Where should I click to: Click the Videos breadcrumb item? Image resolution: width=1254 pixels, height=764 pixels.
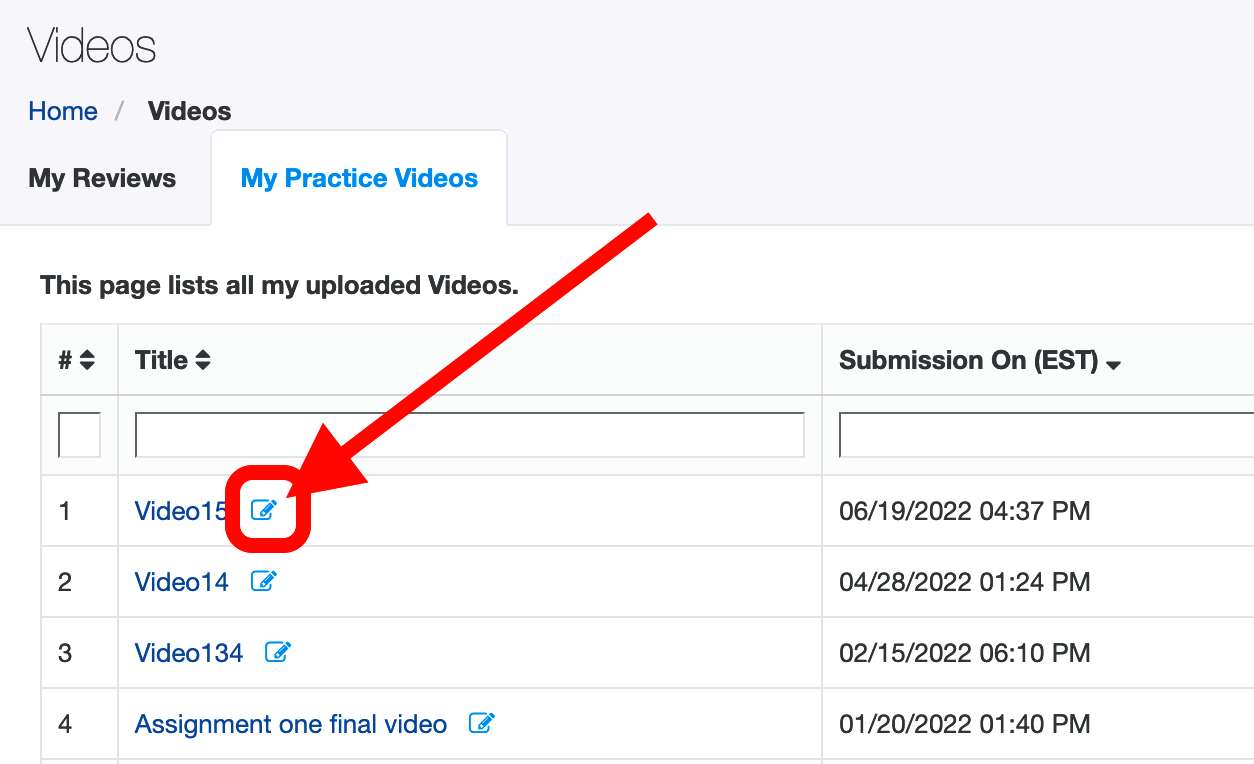[x=189, y=111]
